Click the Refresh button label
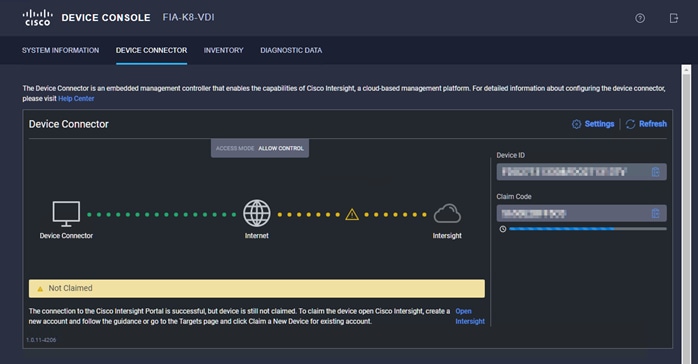 point(653,124)
